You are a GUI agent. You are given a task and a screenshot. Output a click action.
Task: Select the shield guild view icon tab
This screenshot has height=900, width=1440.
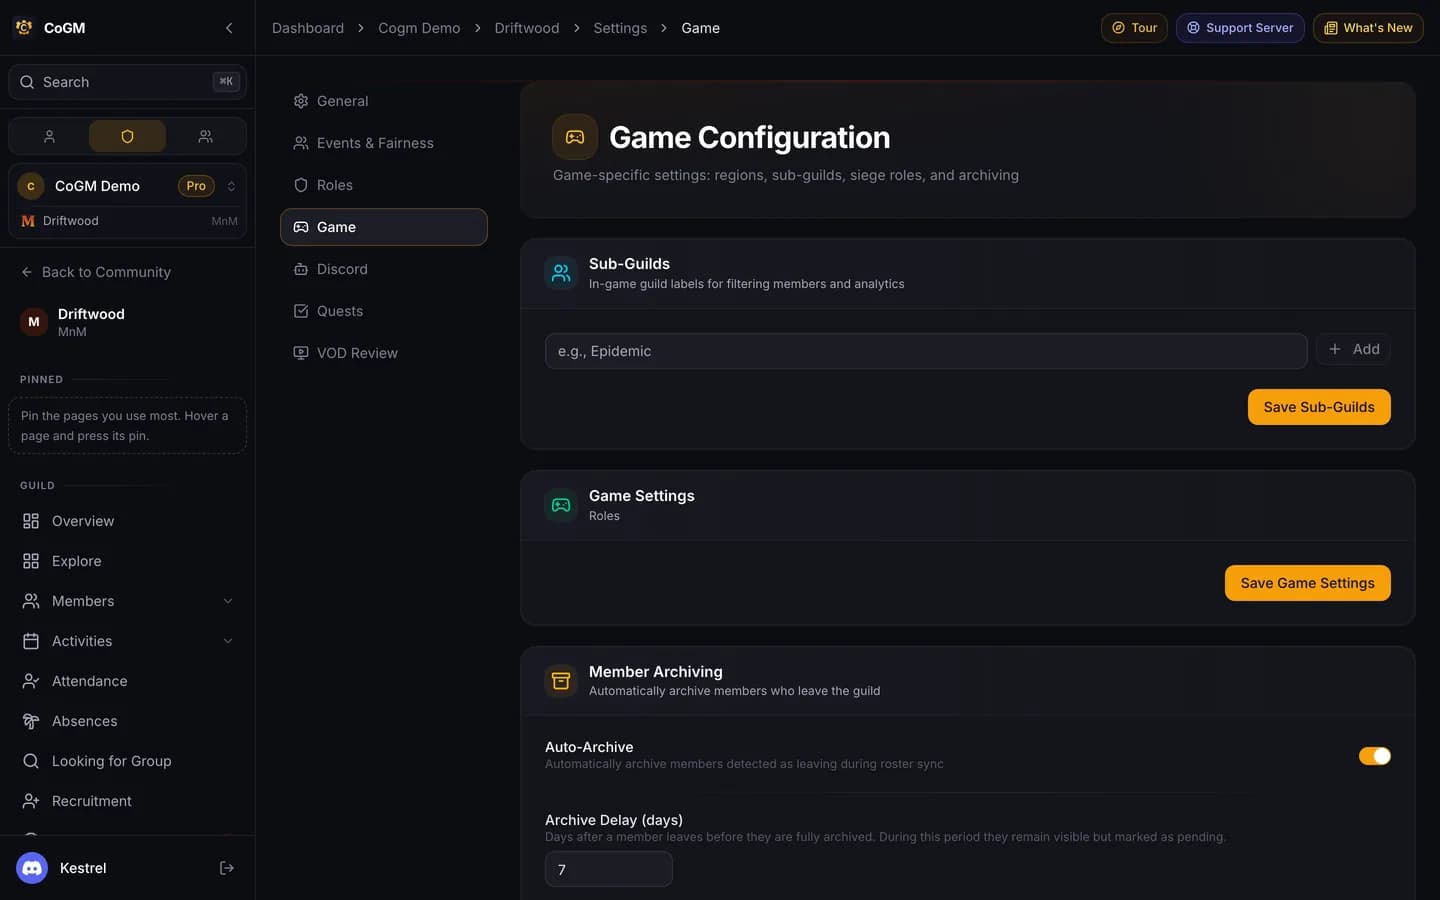click(x=127, y=136)
